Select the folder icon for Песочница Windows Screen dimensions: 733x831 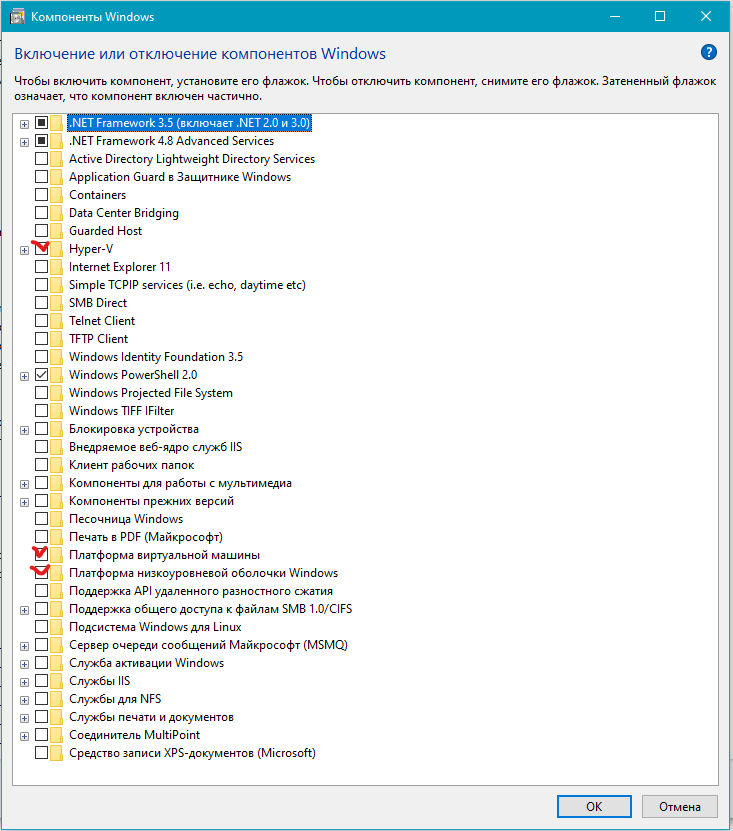(x=57, y=519)
